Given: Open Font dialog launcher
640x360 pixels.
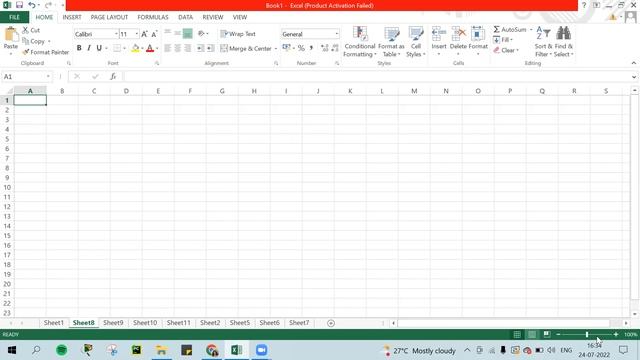Looking at the screenshot, I should coord(157,63).
